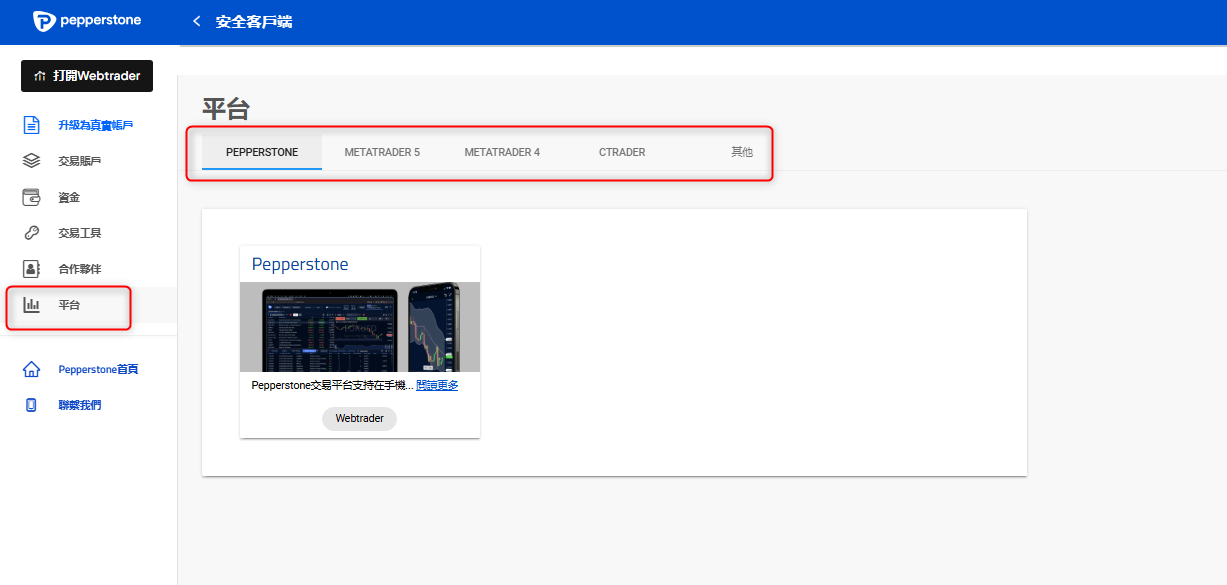Click the Pepperstone platform preview image
Screen dimensions: 1227x585
point(359,327)
